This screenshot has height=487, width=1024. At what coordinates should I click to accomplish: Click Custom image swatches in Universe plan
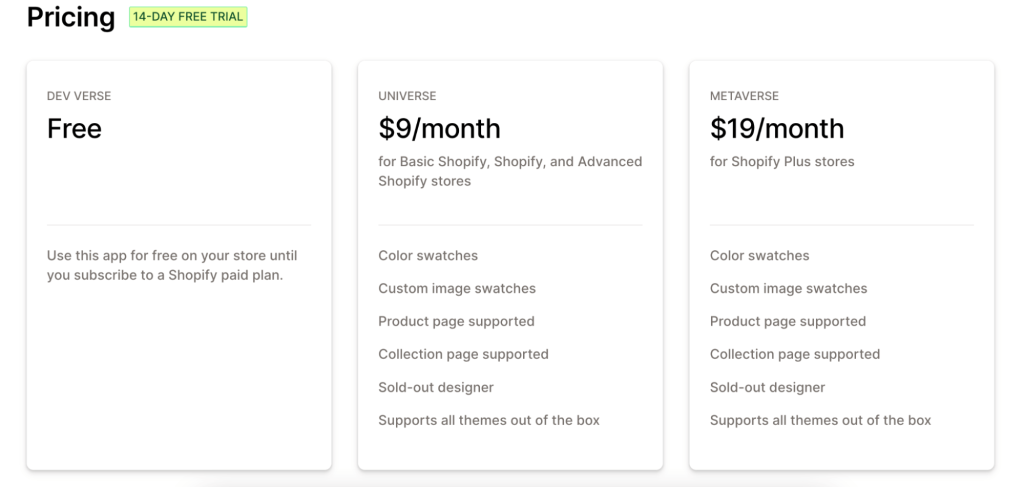coord(456,289)
